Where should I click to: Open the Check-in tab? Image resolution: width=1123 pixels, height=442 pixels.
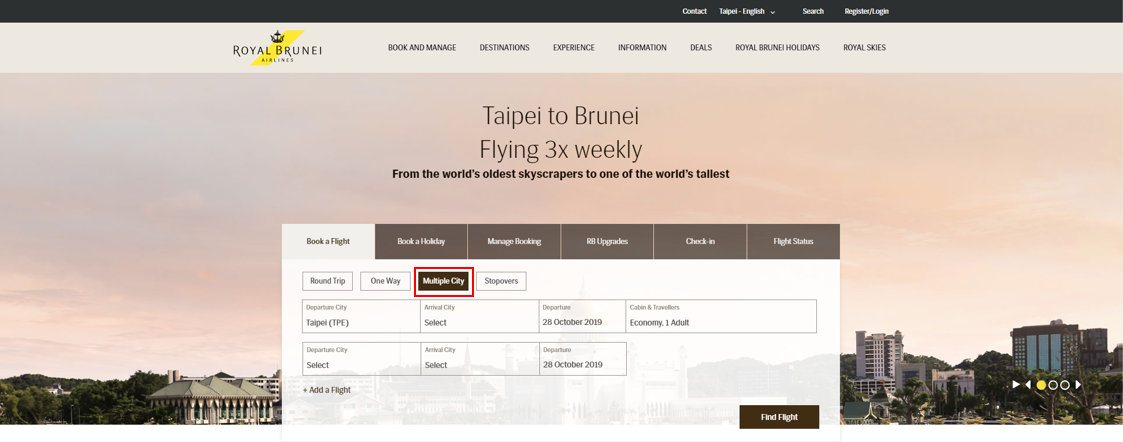(700, 241)
